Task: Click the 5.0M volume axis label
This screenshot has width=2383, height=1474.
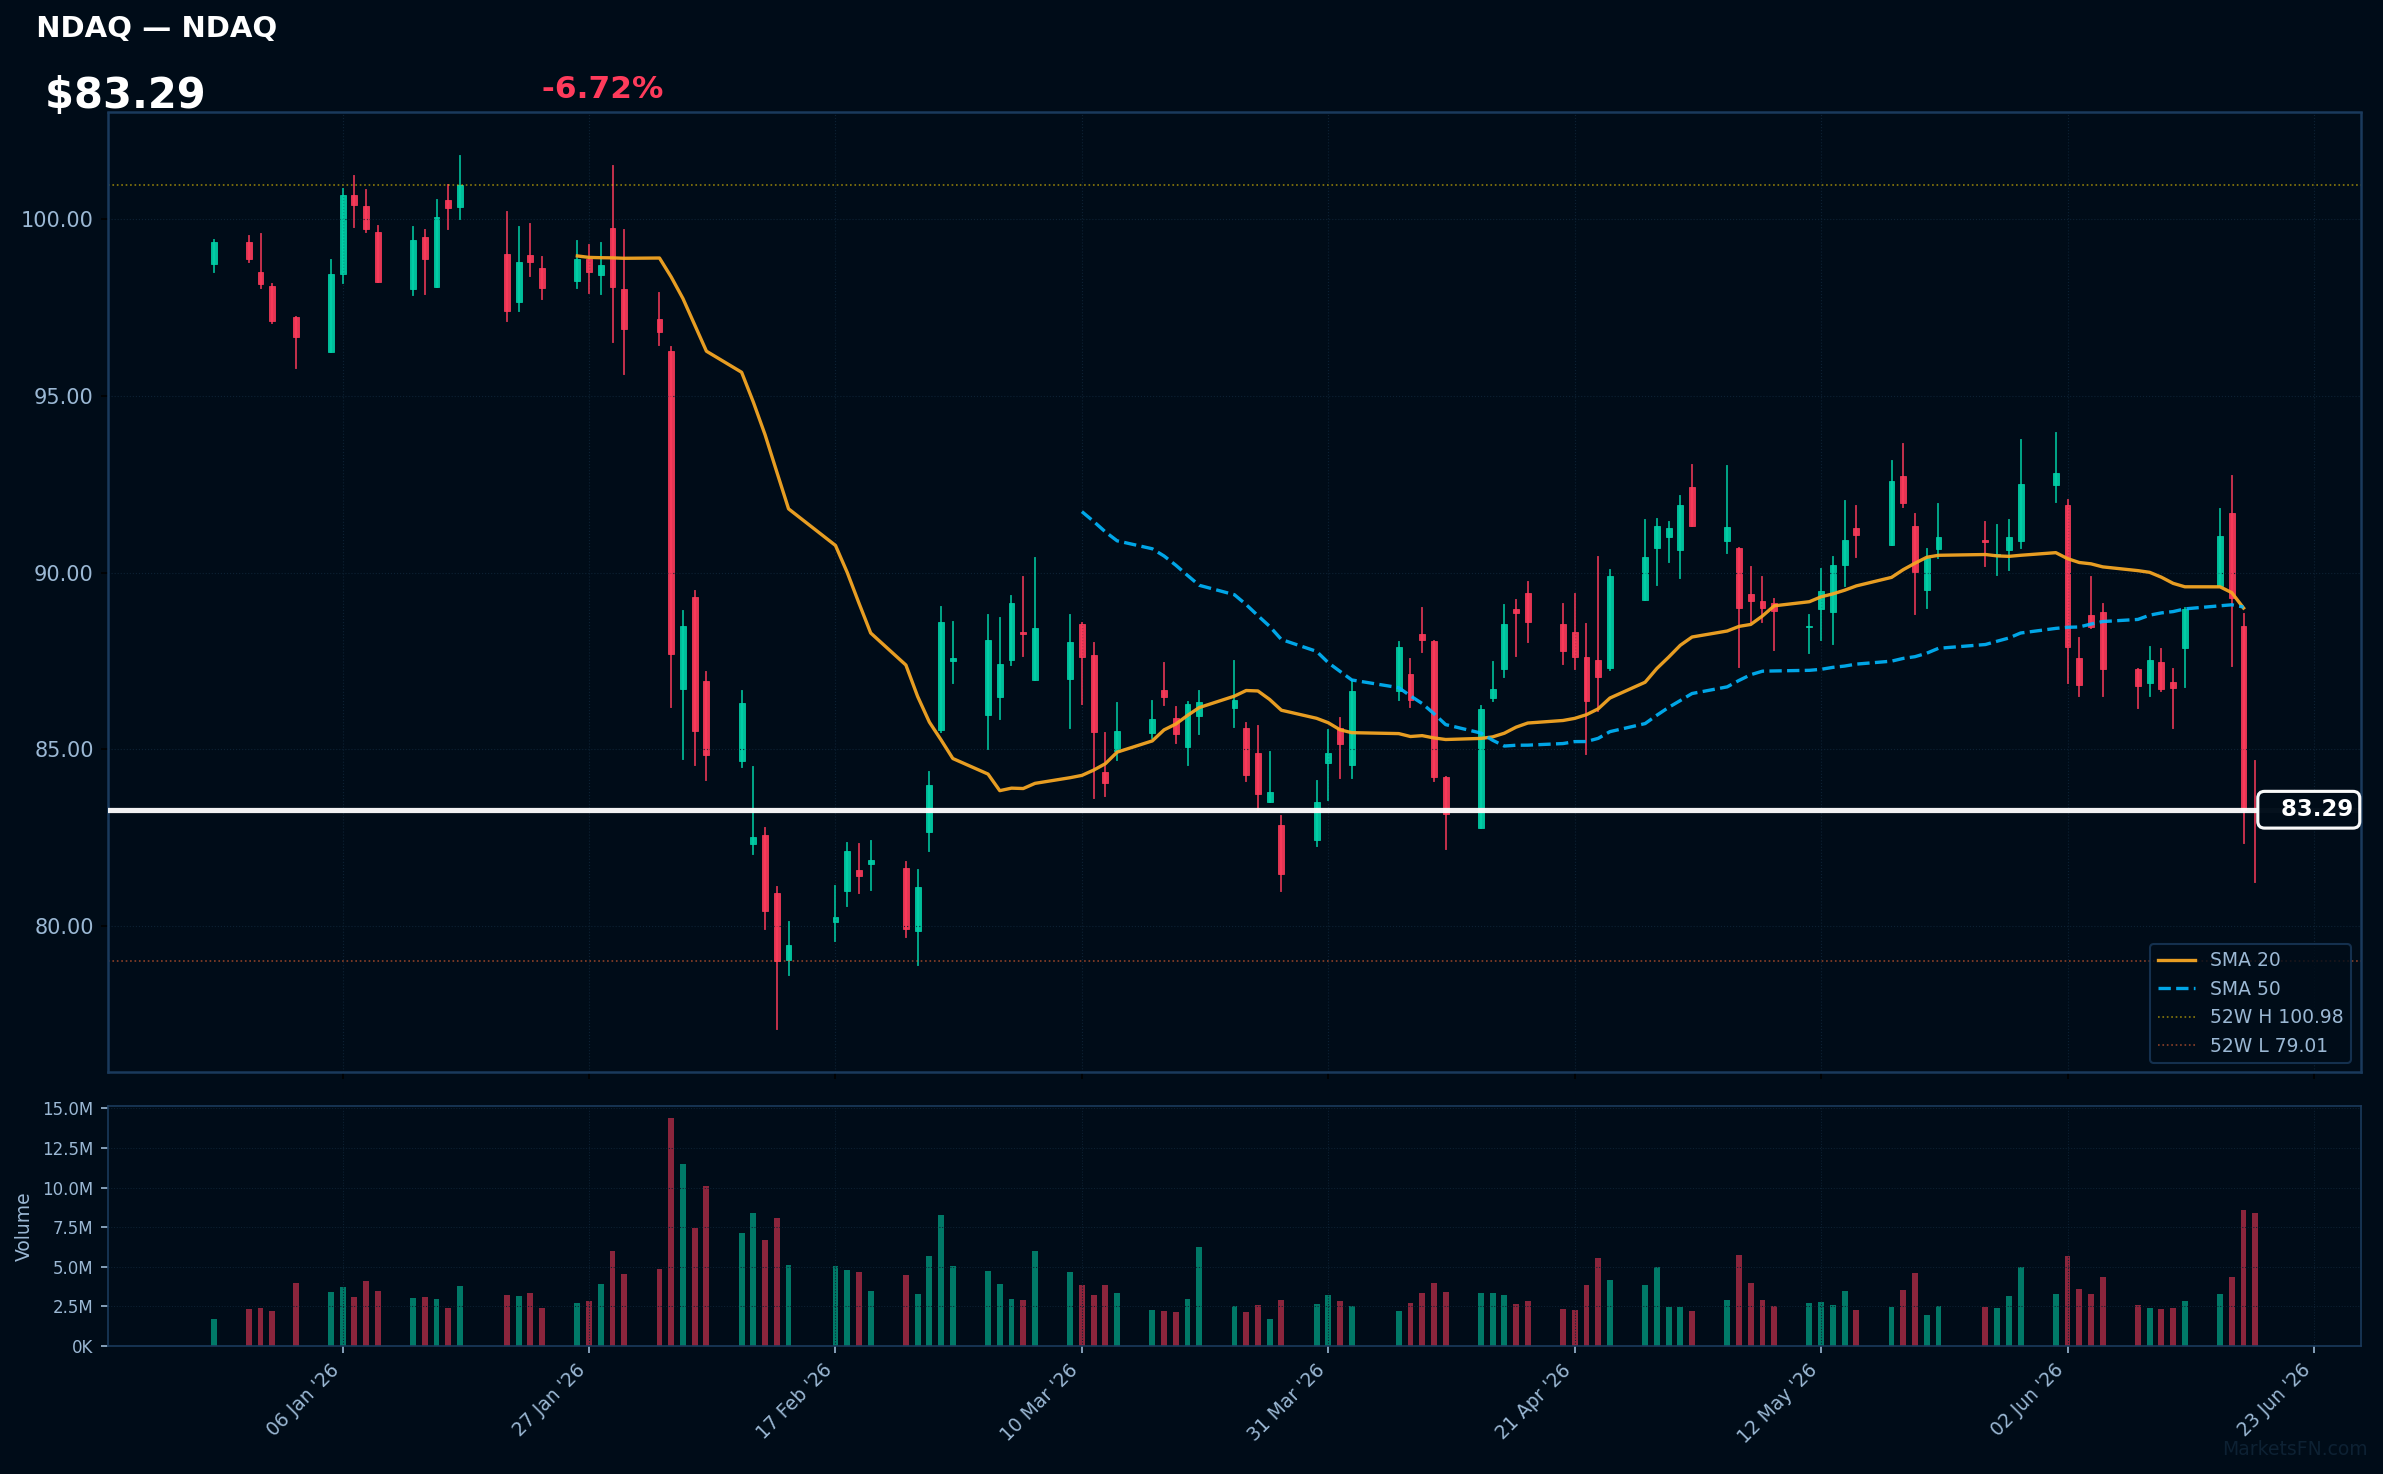Action: click(x=73, y=1268)
